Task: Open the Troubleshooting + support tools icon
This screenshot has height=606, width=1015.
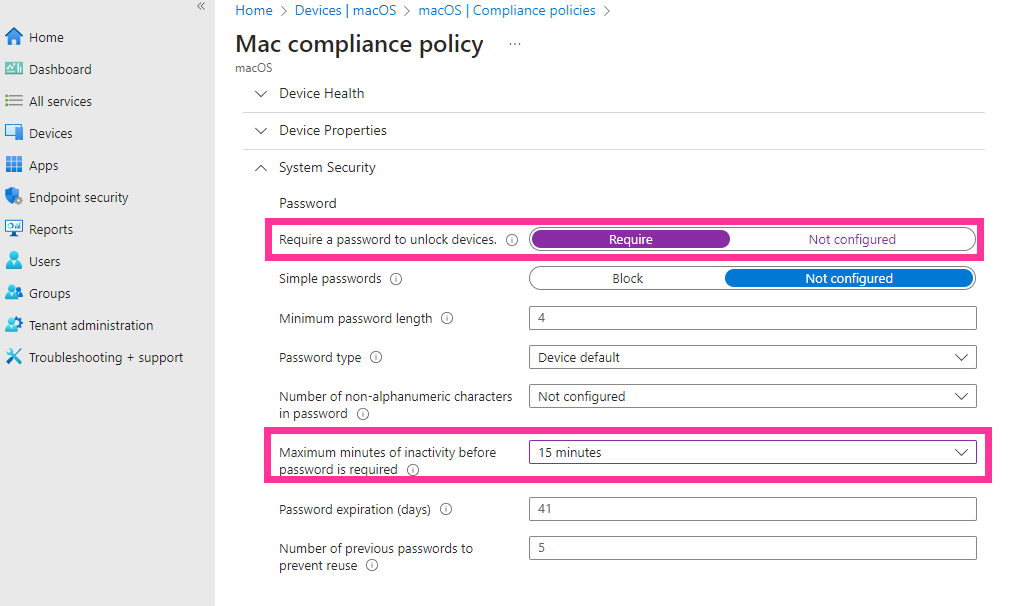Action: click(14, 357)
